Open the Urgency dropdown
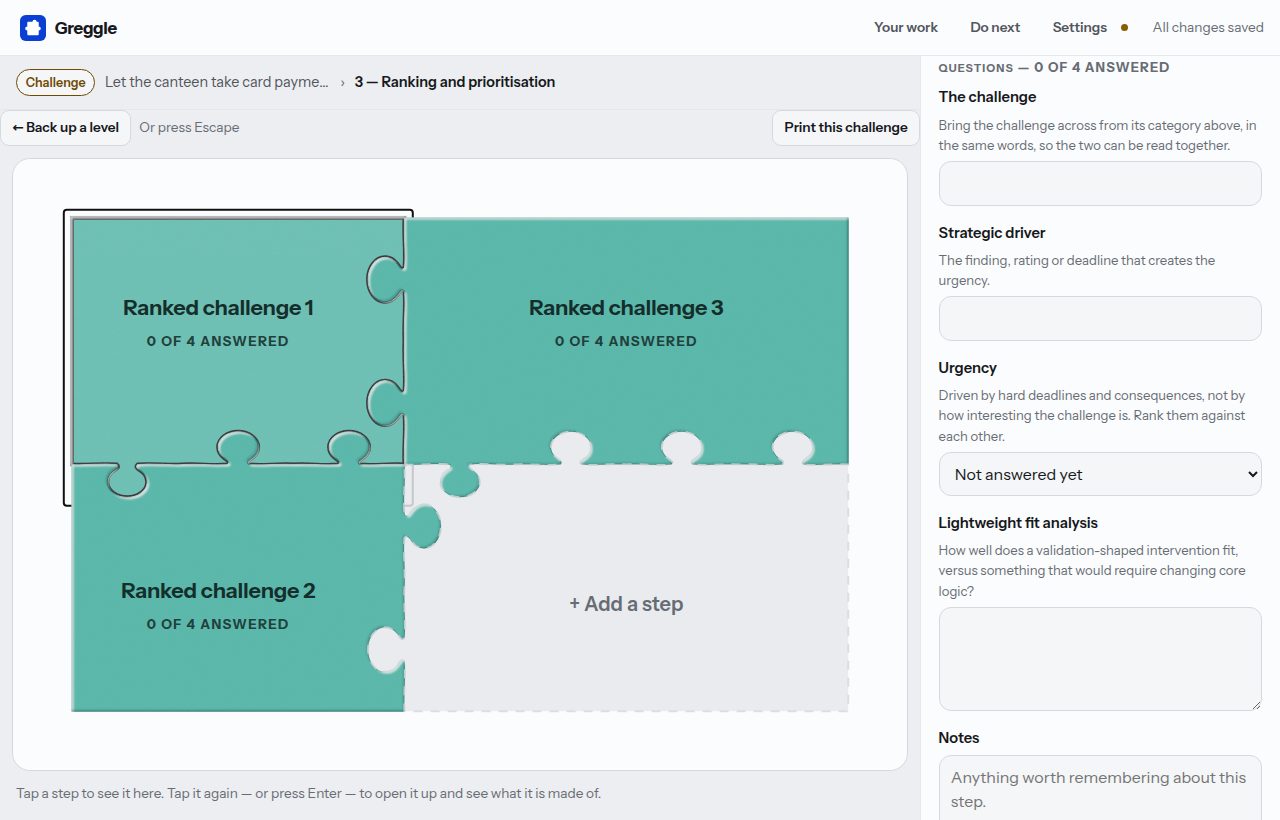The image size is (1280, 820). (x=1100, y=474)
